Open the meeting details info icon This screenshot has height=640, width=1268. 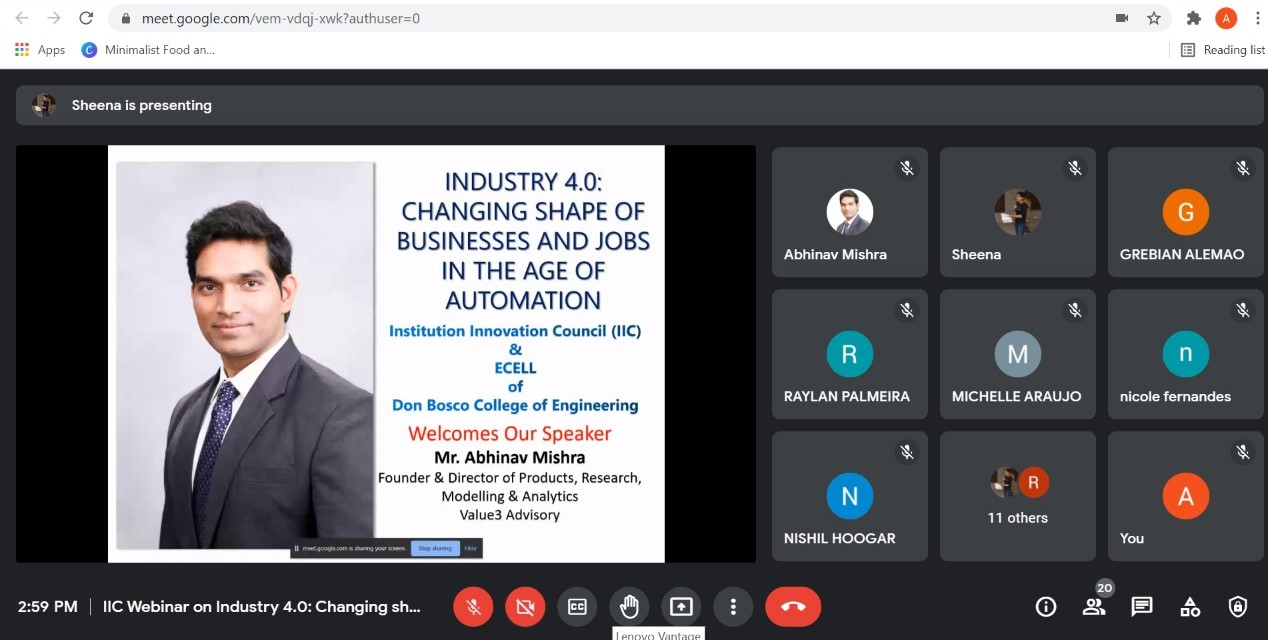(x=1046, y=606)
